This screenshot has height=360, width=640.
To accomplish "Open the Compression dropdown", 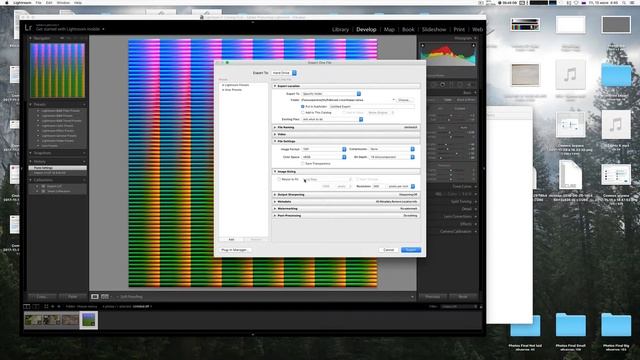I will [392, 149].
